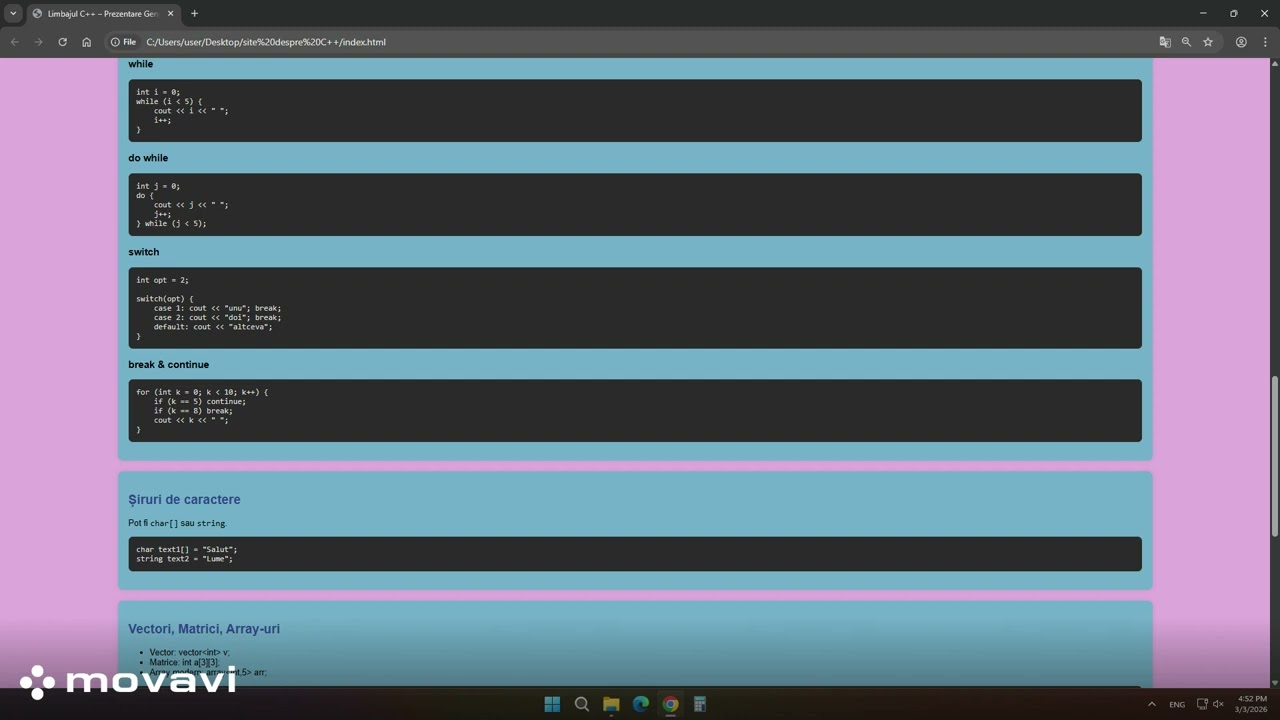Reload the page with refresh icon
The image size is (1280, 720).
coord(62,42)
